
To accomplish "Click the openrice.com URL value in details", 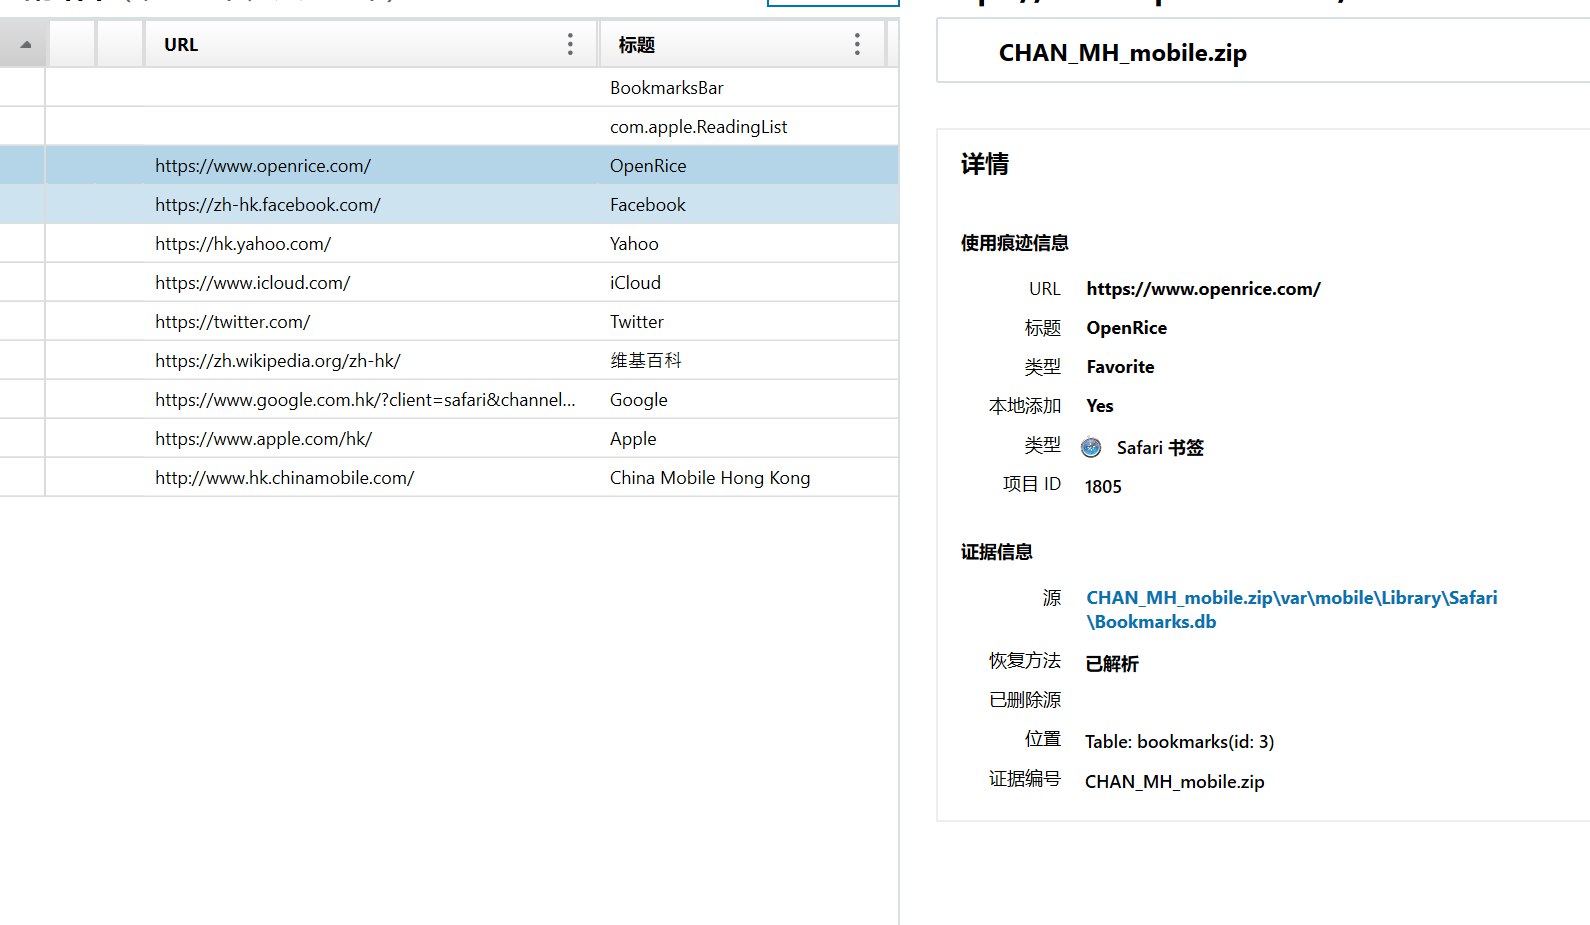I will click(1203, 289).
